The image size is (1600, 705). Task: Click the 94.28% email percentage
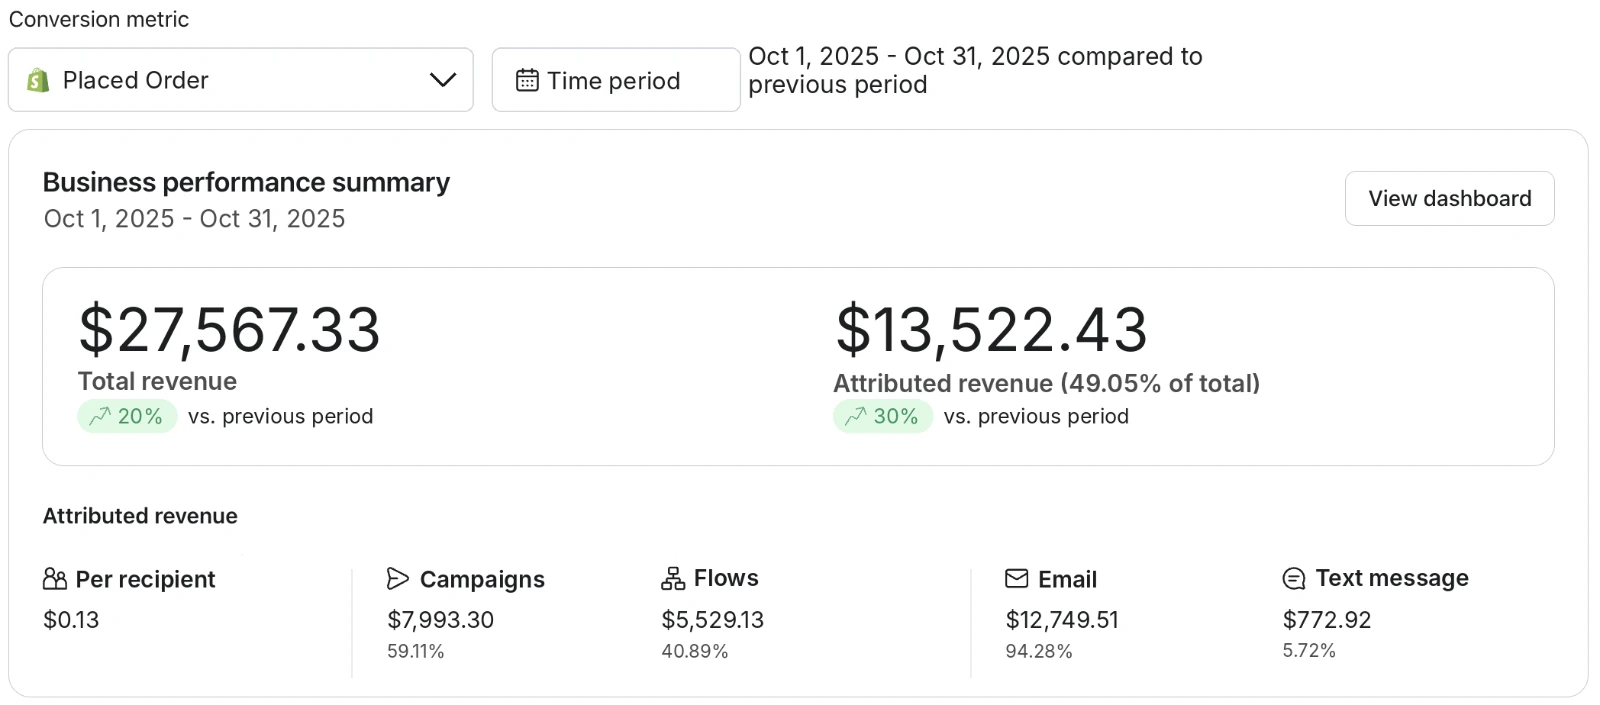click(1038, 651)
